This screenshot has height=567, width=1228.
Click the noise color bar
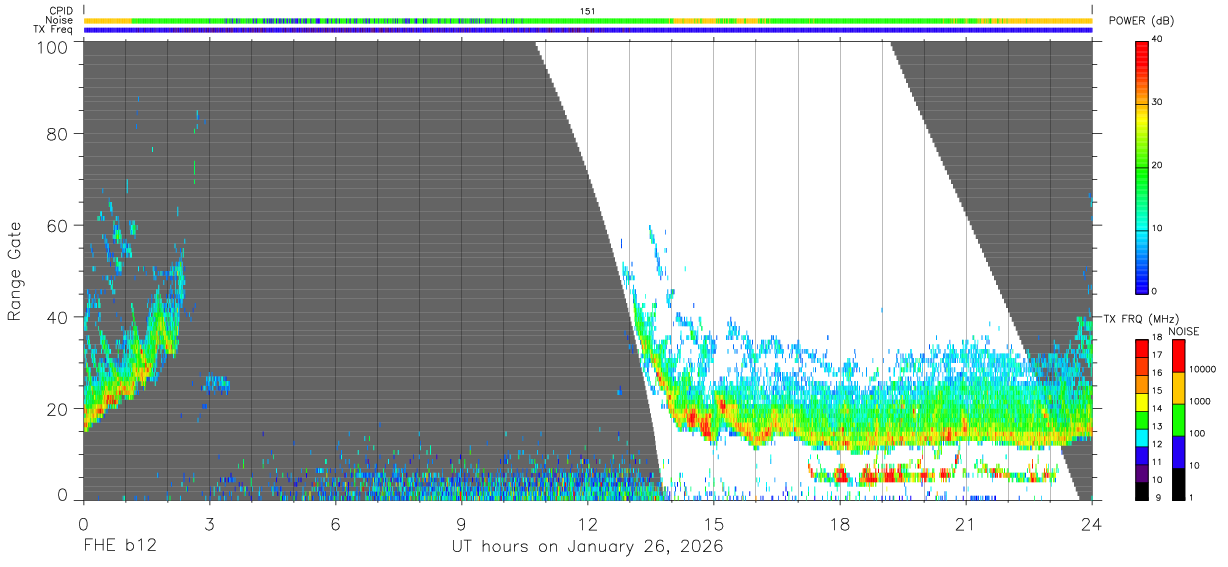[1179, 420]
